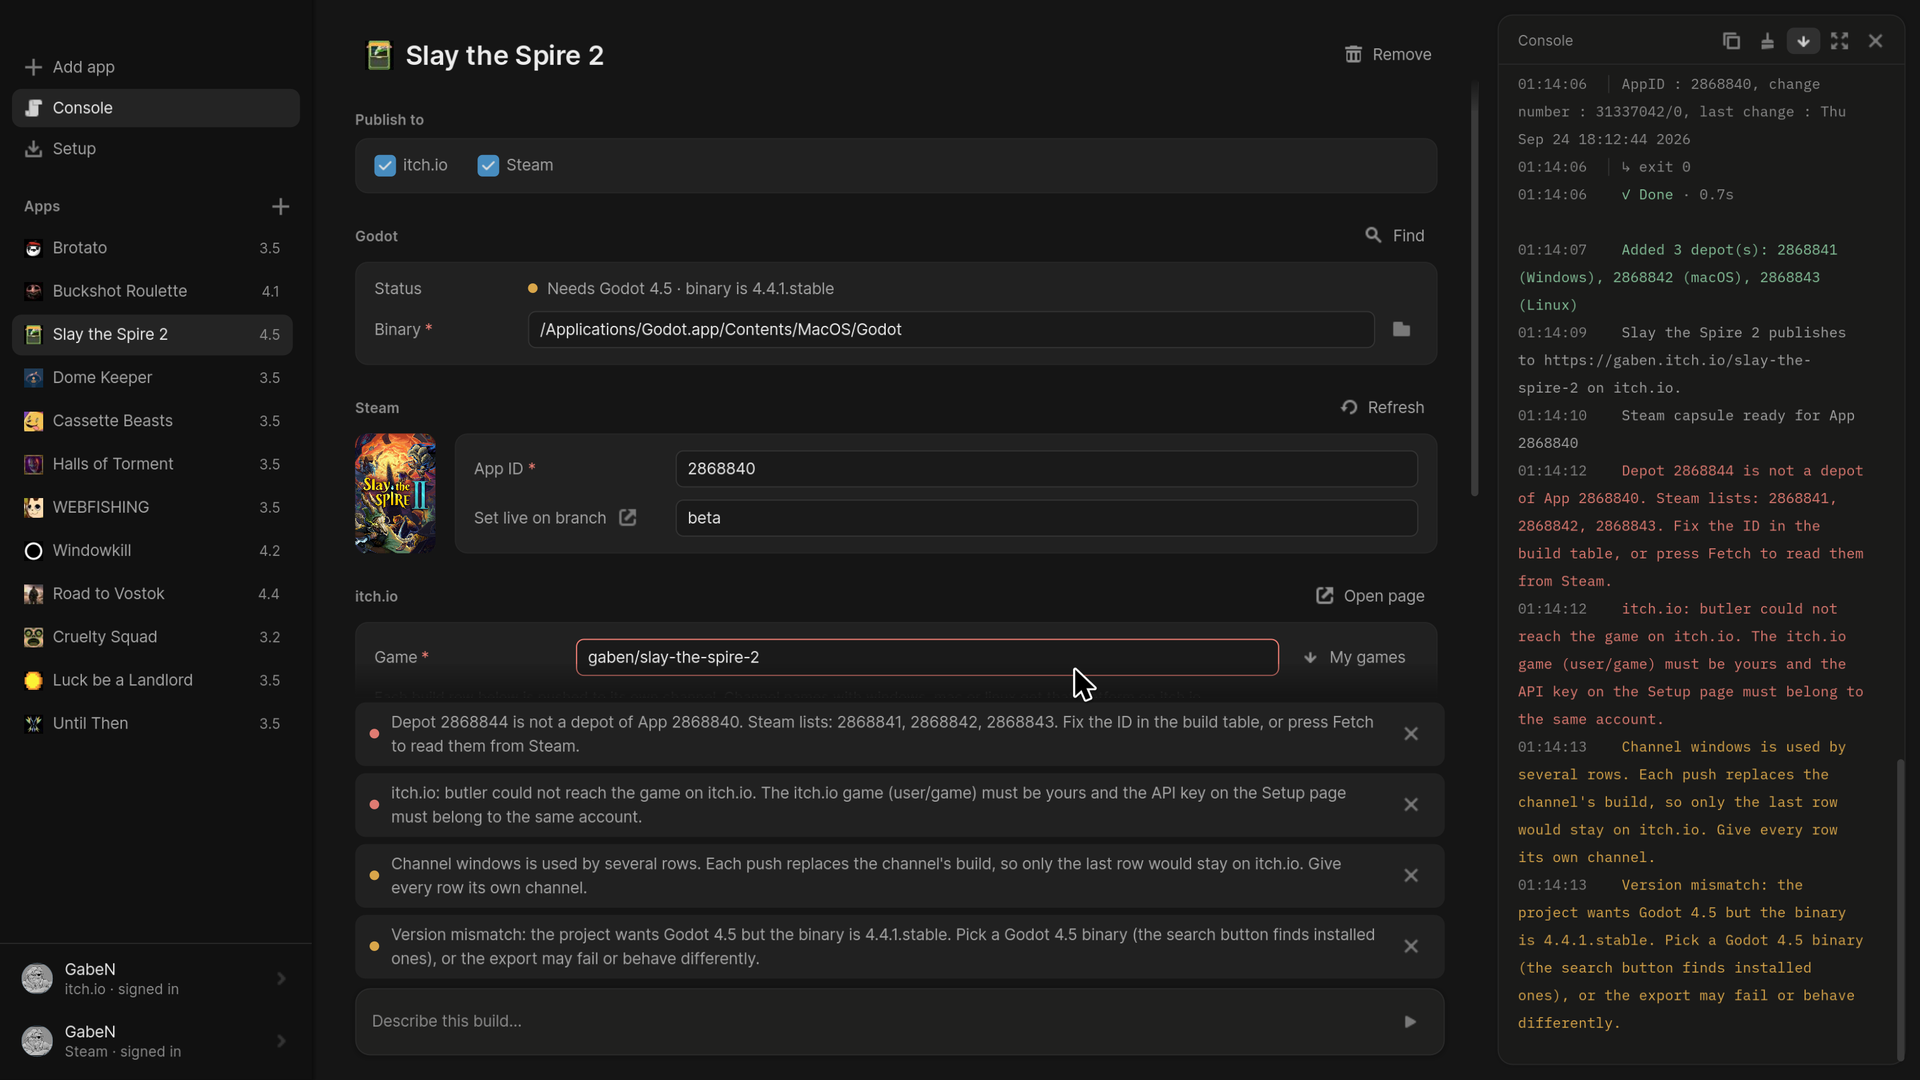Clear the console with the broom icon
This screenshot has width=1920, height=1080.
[x=1767, y=41]
